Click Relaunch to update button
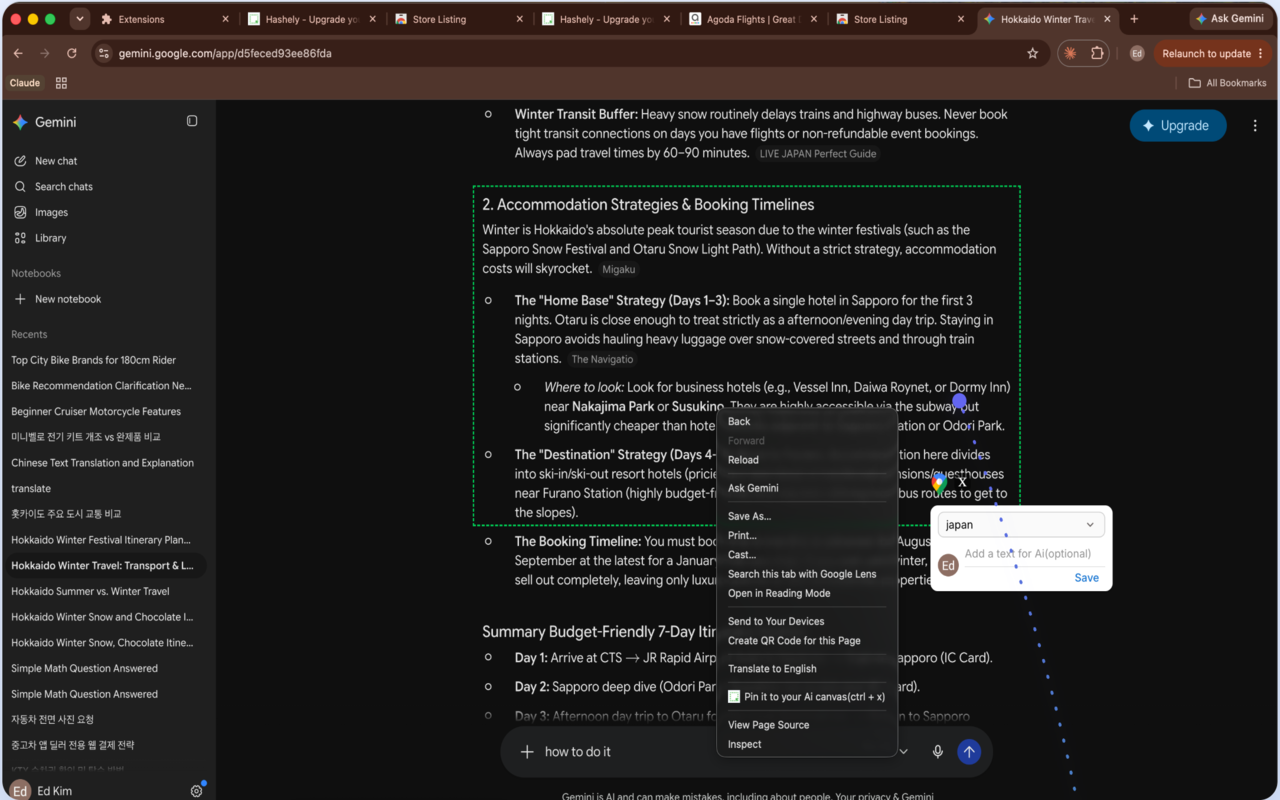The width and height of the screenshot is (1280, 800). pos(1211,53)
